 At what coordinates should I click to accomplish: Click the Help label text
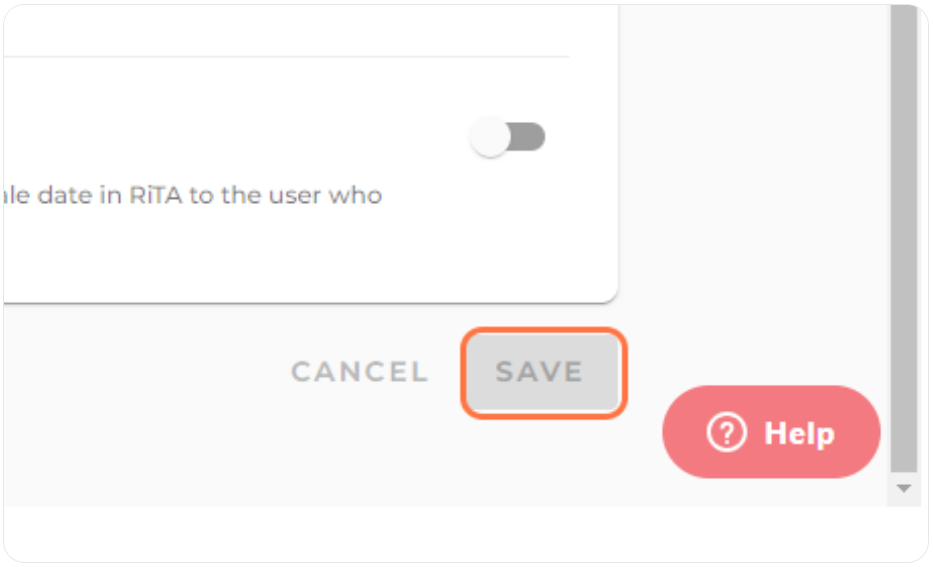pyautogui.click(x=799, y=433)
